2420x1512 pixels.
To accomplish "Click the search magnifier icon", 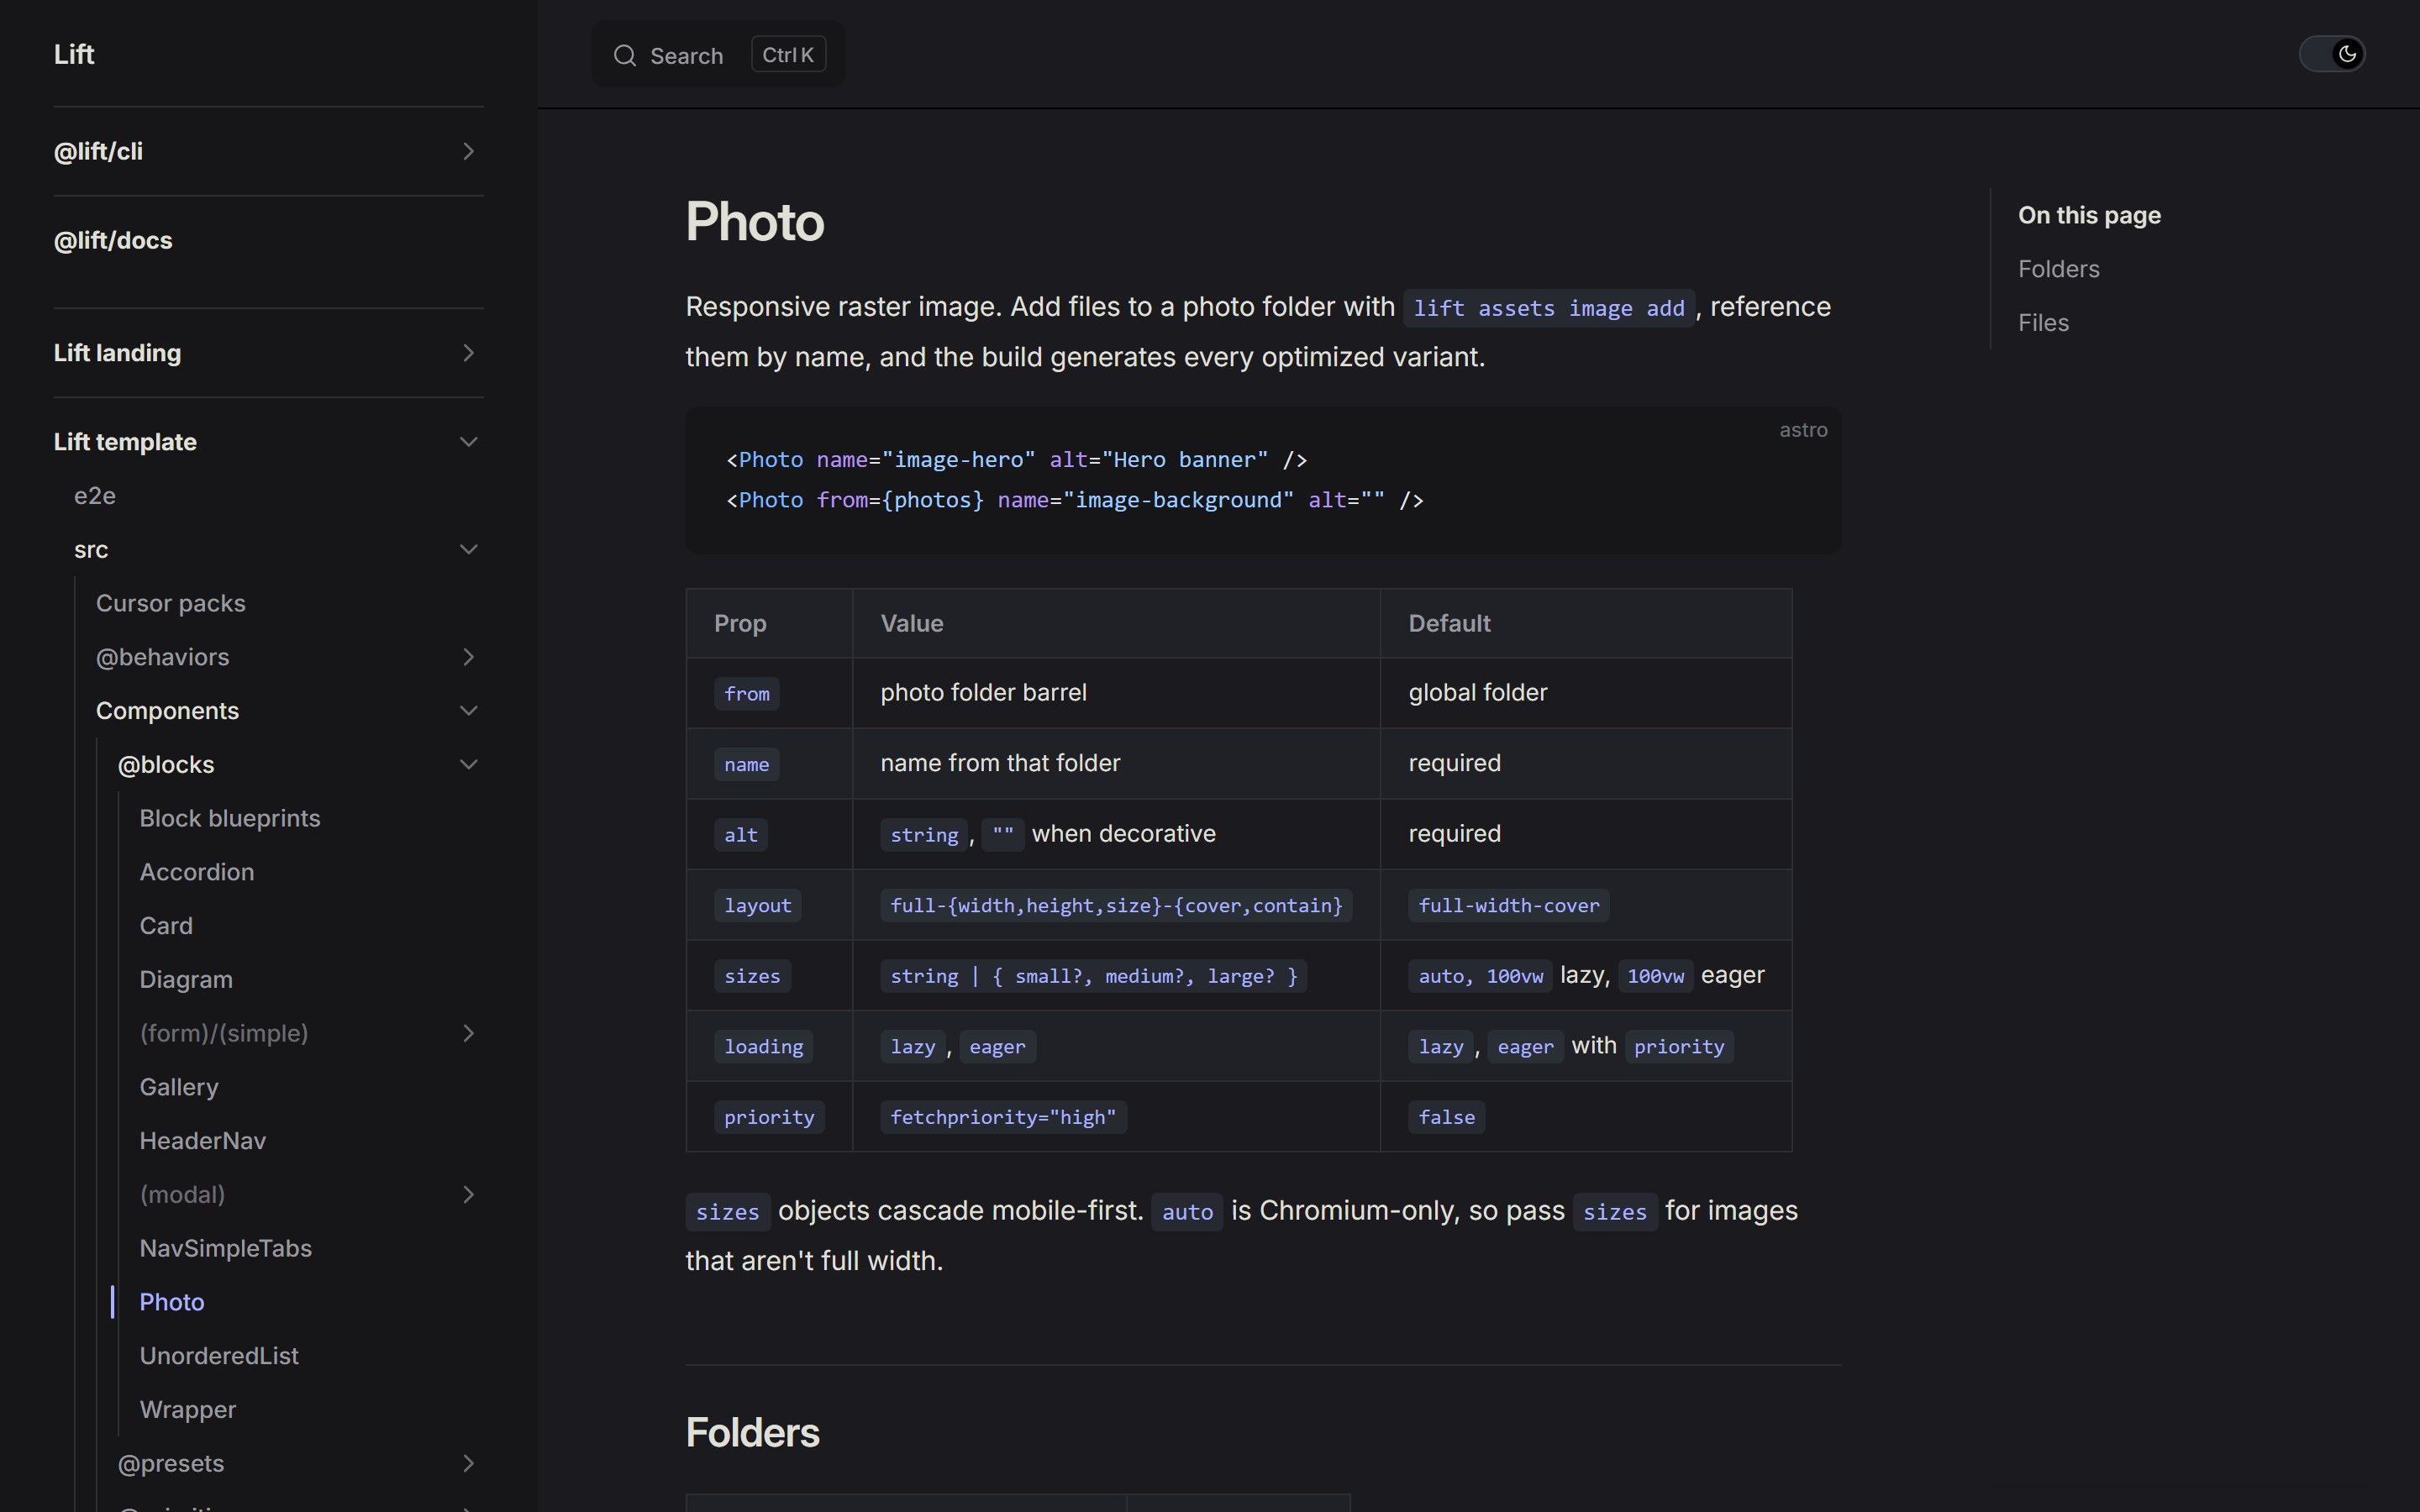I will (x=625, y=55).
